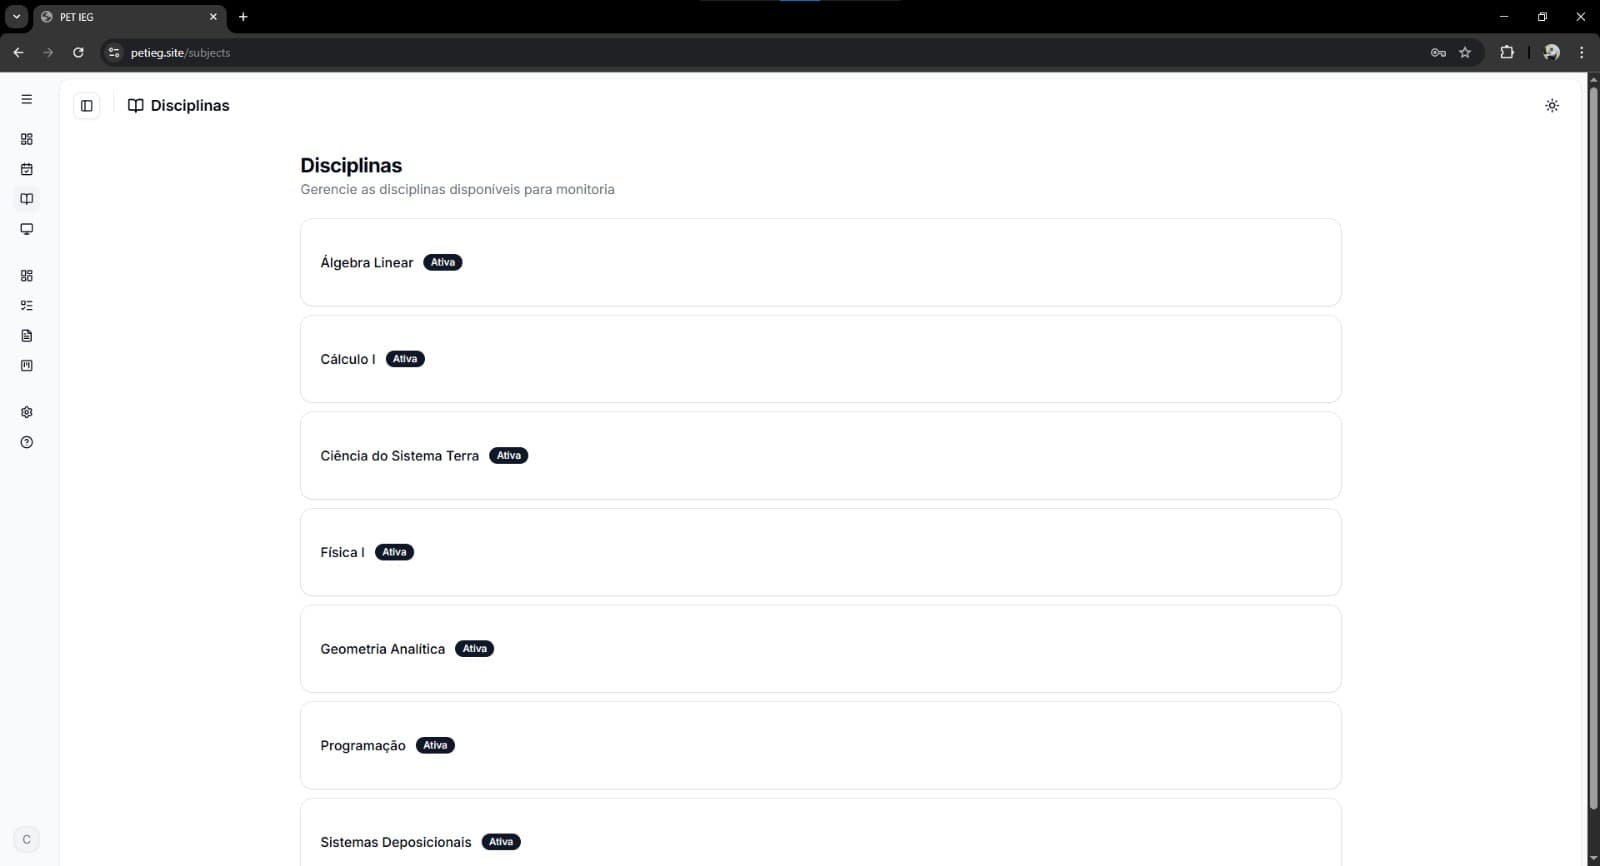Bookmark this page with the star icon

1465,53
